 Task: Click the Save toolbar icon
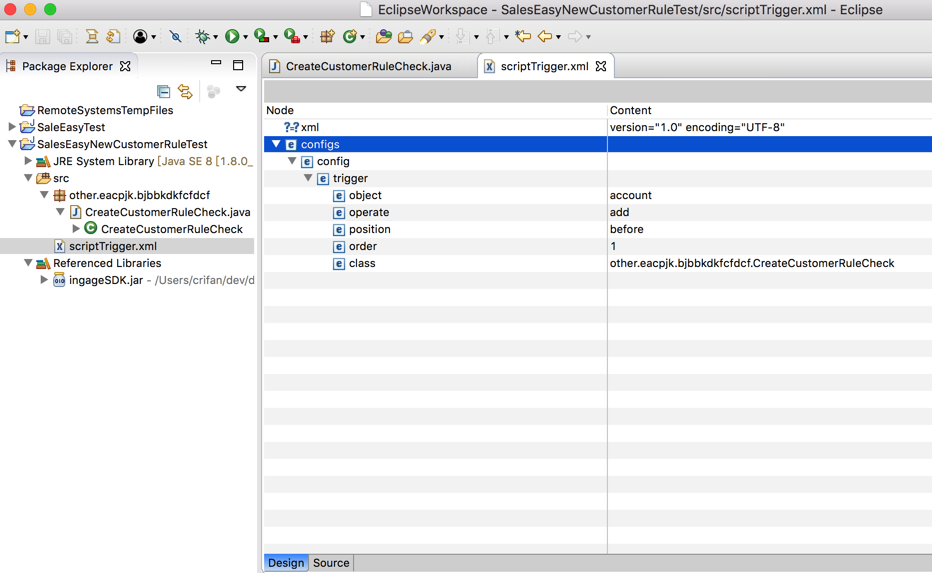click(x=42, y=37)
